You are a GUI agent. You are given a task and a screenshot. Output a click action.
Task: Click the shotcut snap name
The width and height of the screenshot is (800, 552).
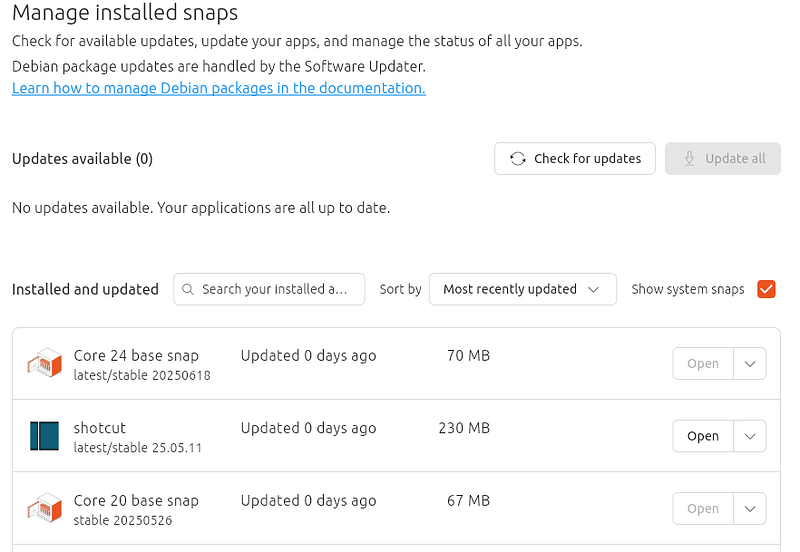tap(100, 428)
